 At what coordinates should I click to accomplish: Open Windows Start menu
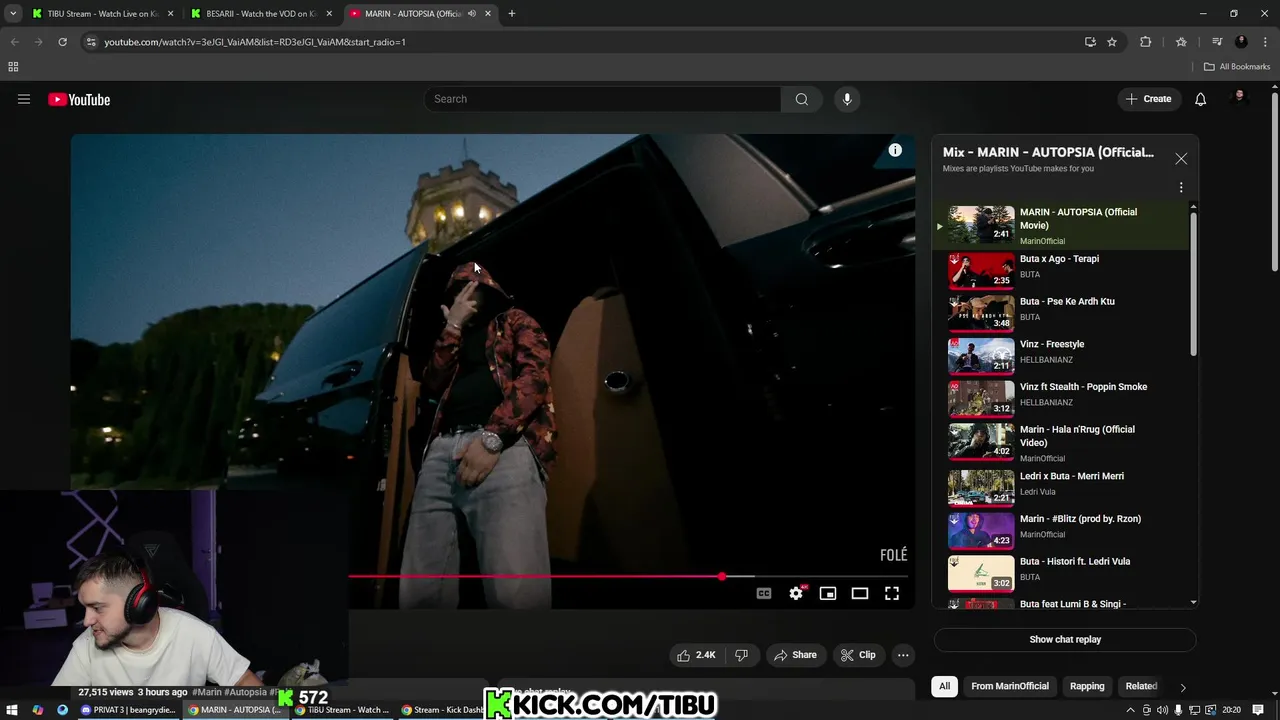click(12, 710)
